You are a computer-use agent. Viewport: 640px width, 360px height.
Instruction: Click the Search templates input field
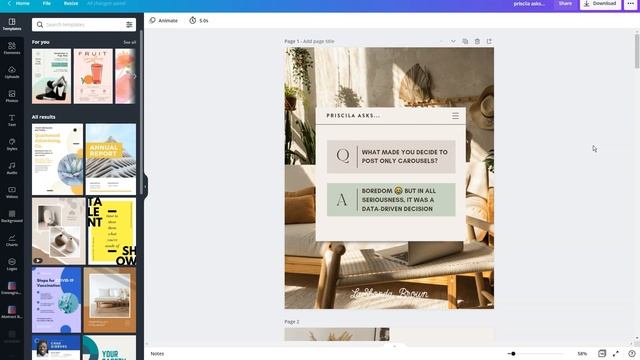click(84, 25)
